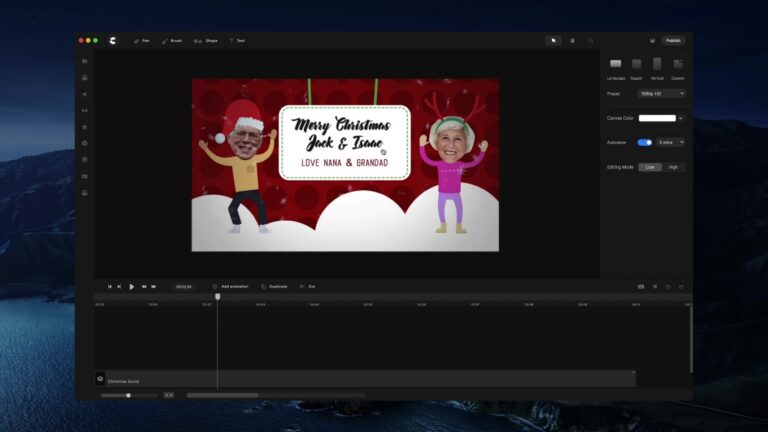Select the arrow pointer tool
The height and width of the screenshot is (432, 768).
click(553, 41)
